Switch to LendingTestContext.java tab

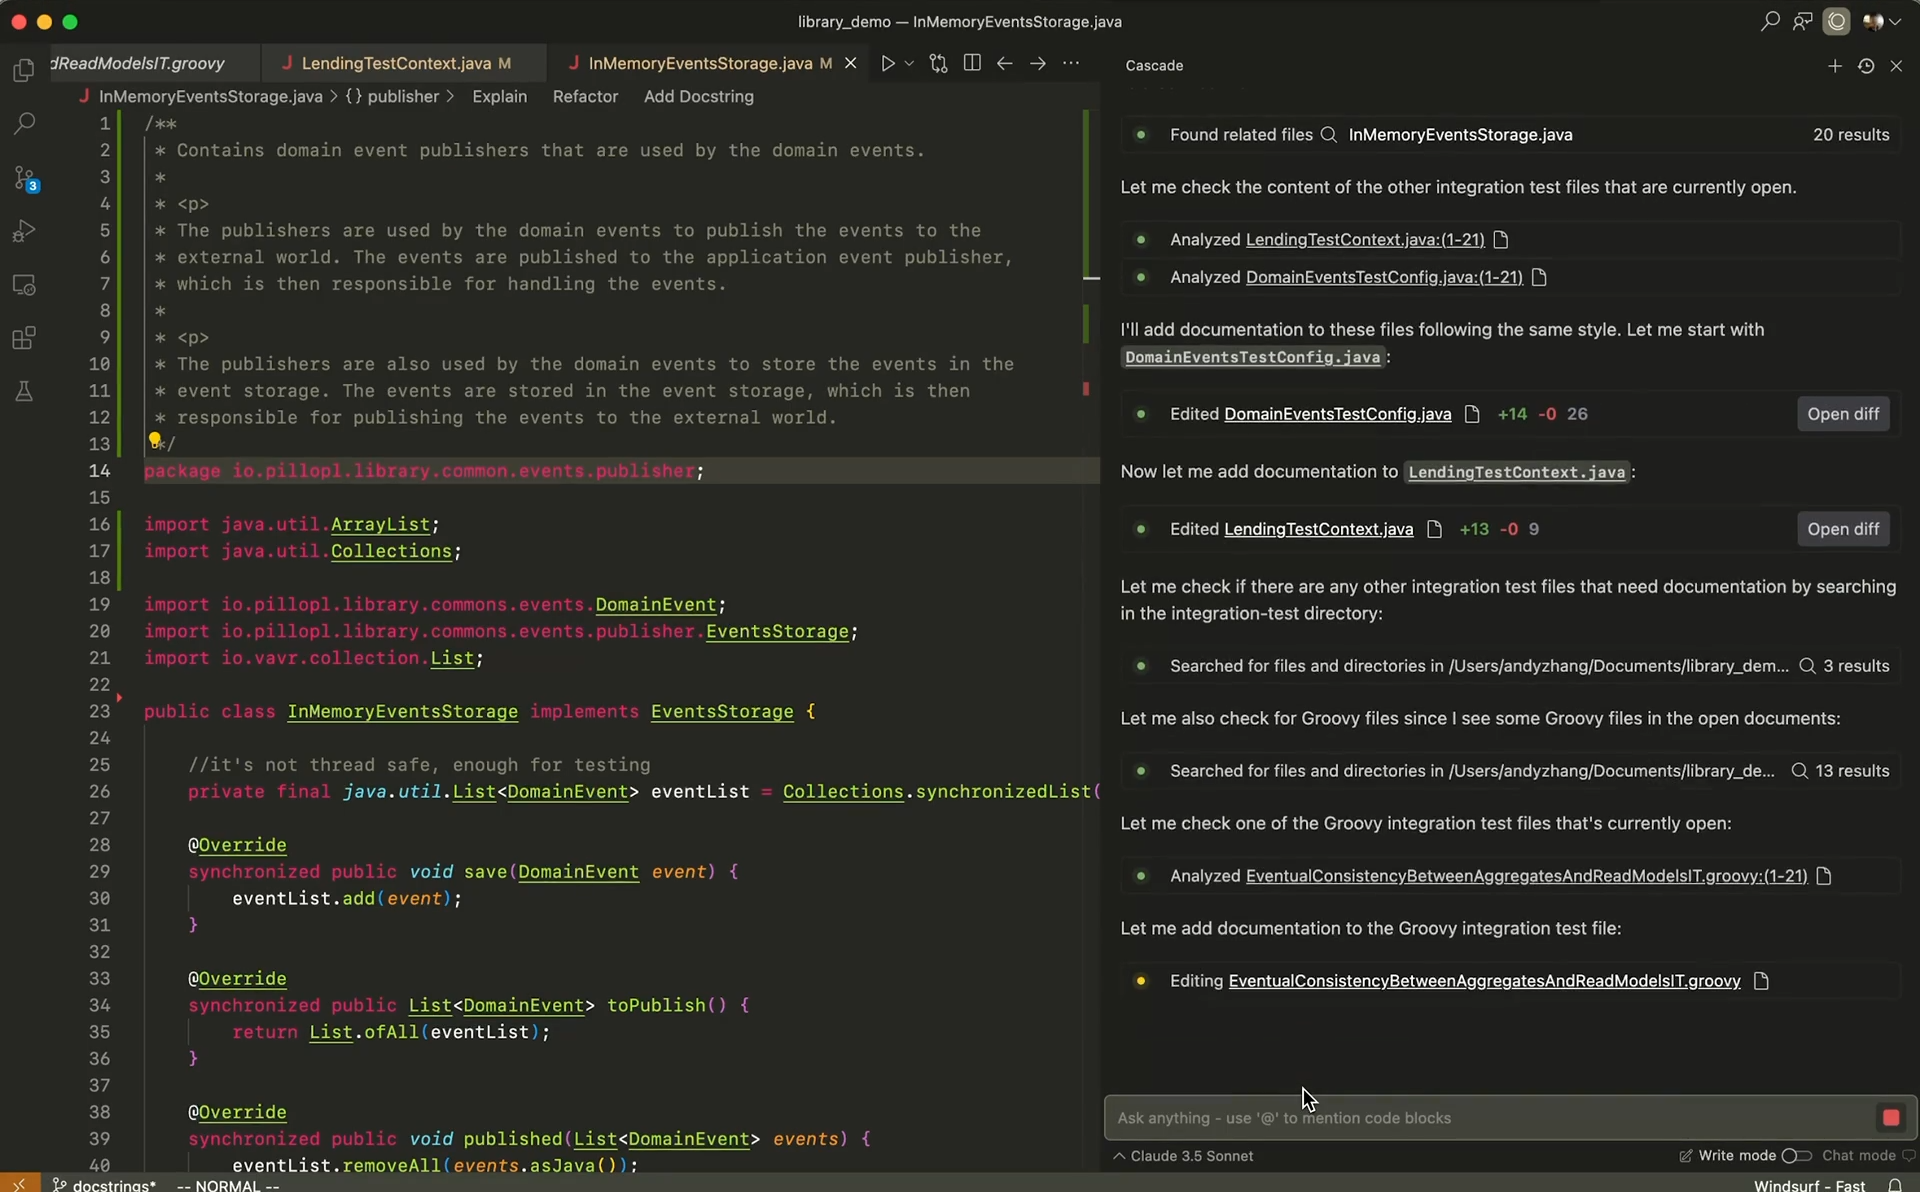[396, 63]
